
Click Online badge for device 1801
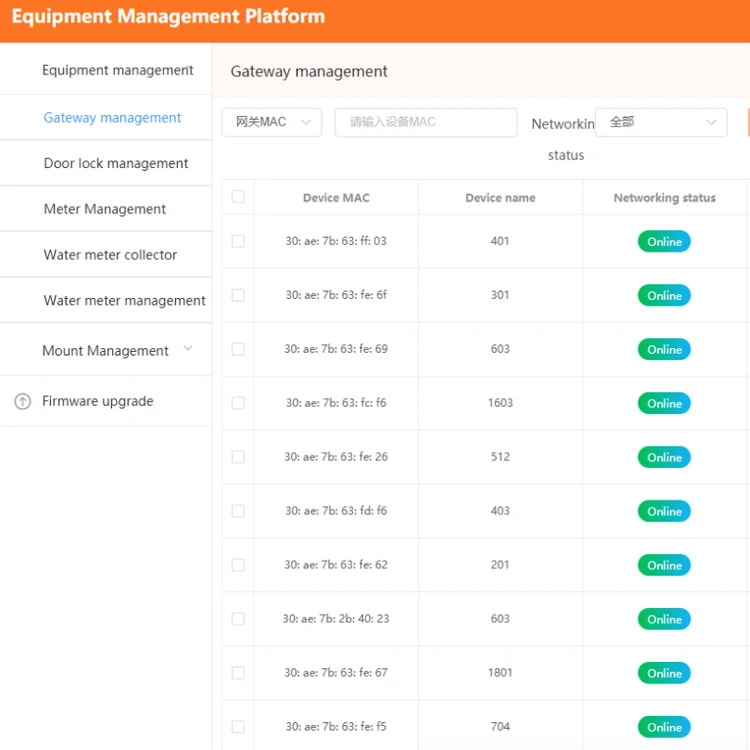point(664,673)
